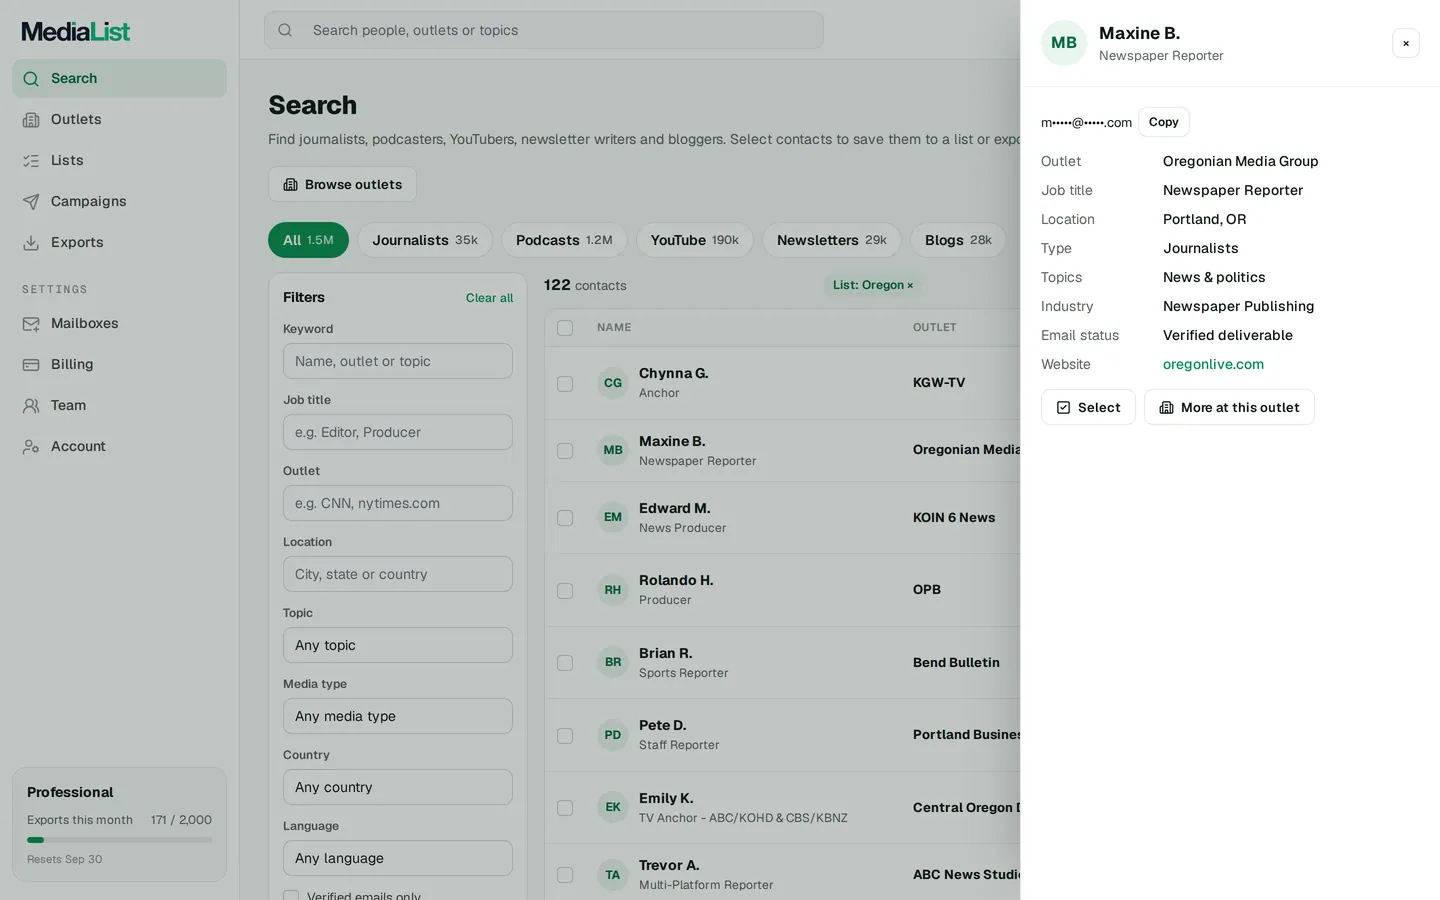Open Billing settings

119,364
